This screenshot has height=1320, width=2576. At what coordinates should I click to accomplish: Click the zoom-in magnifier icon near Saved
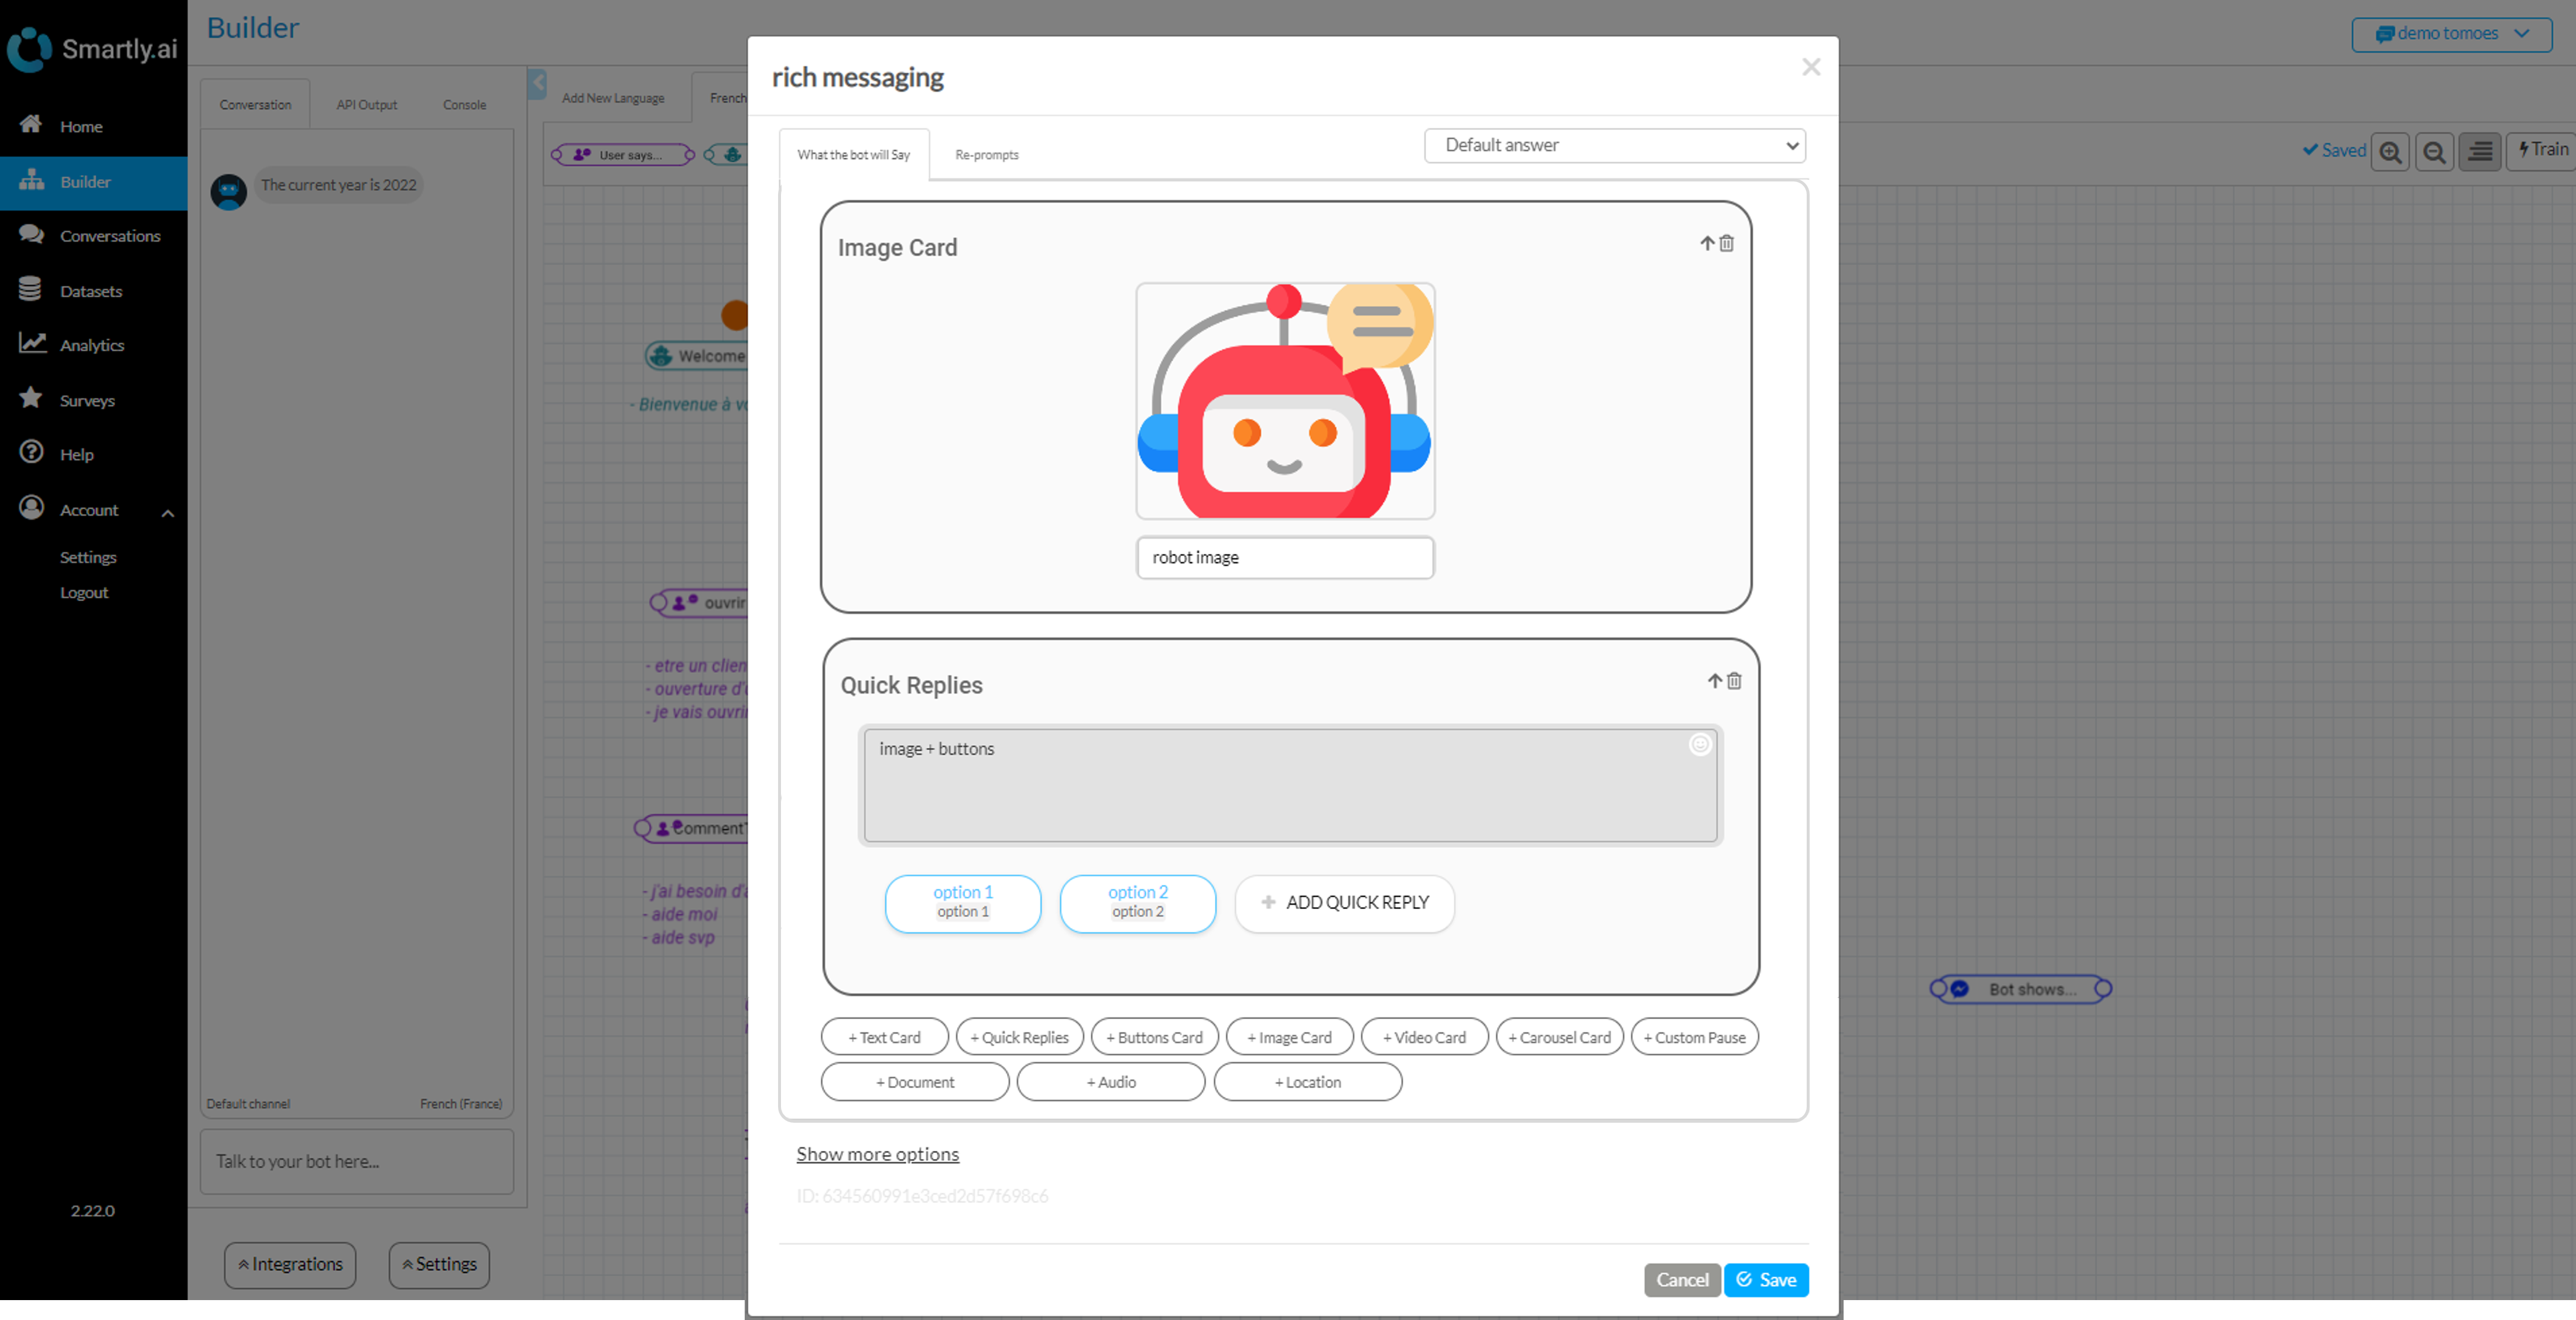coord(2391,151)
